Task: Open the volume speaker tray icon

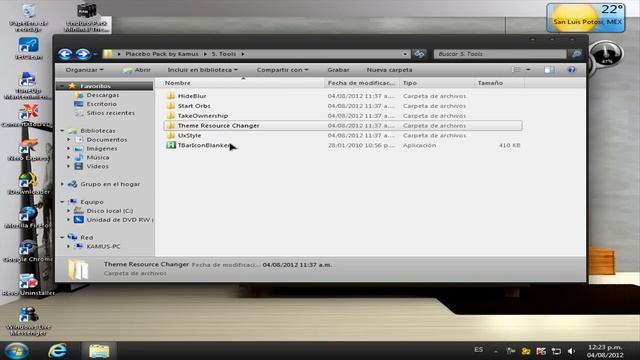Action: pyautogui.click(x=571, y=351)
